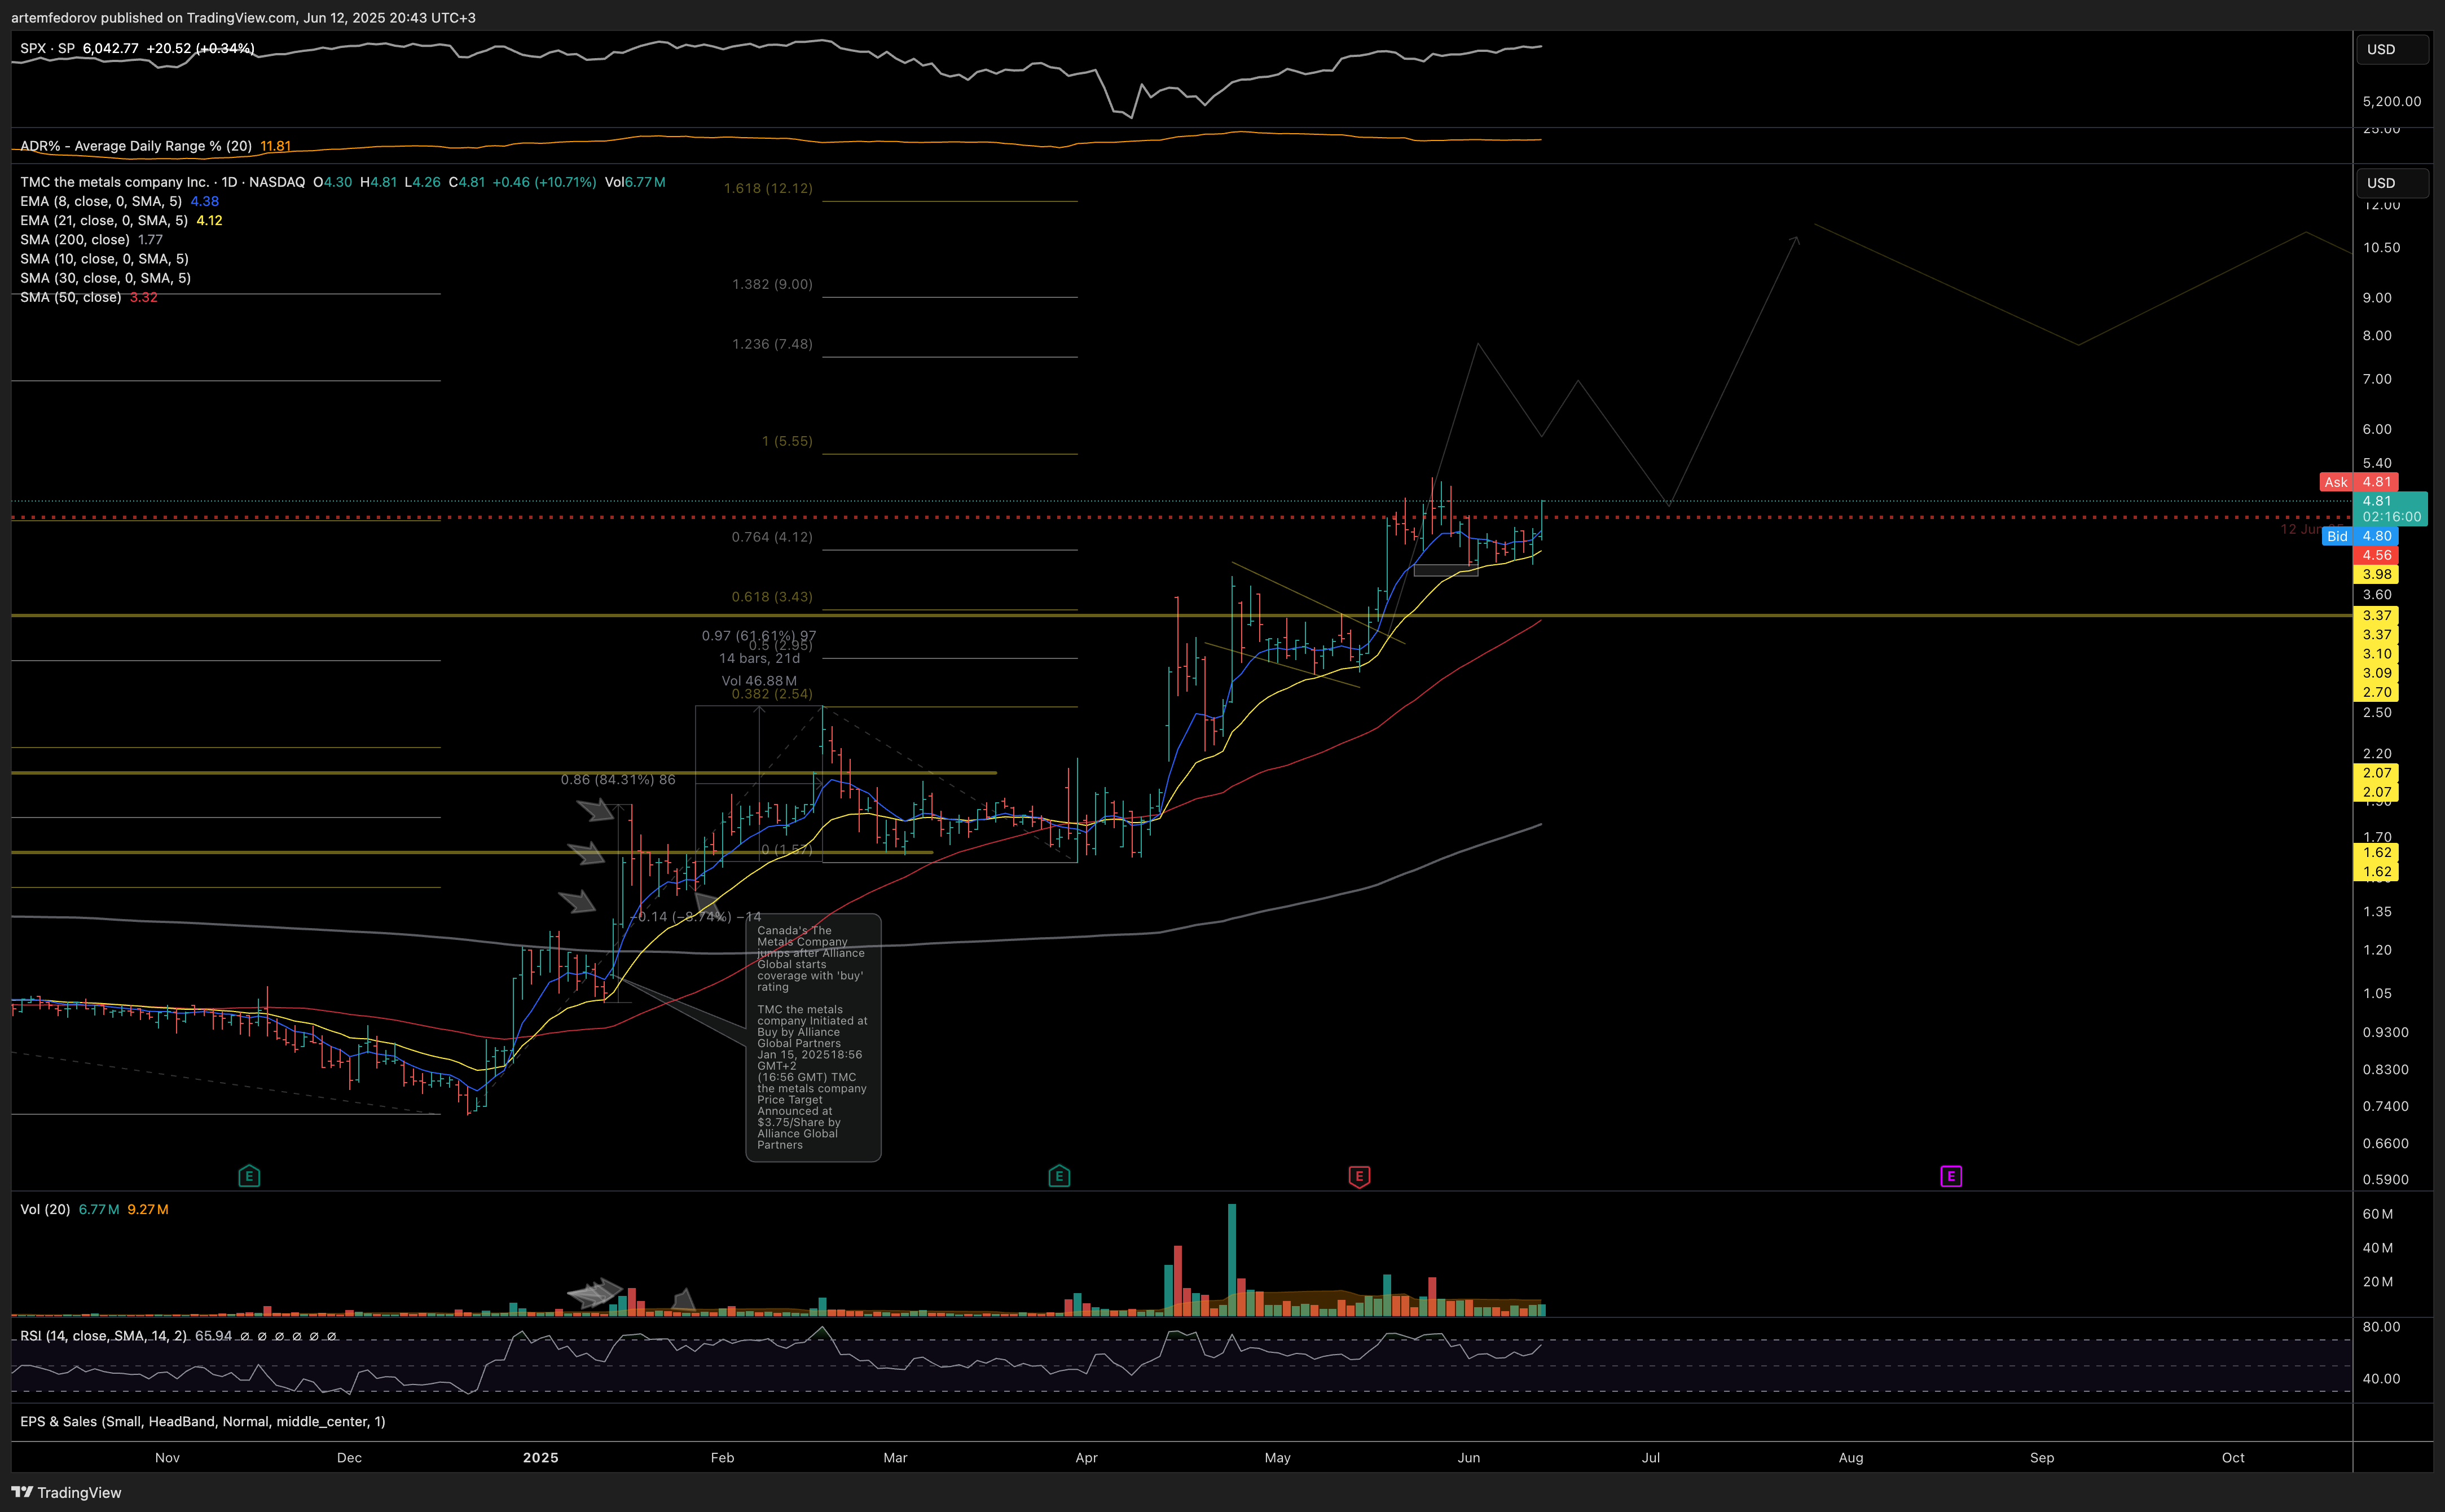Select the SMA (30, close) indicator legend
2445x1512 pixels.
point(105,278)
